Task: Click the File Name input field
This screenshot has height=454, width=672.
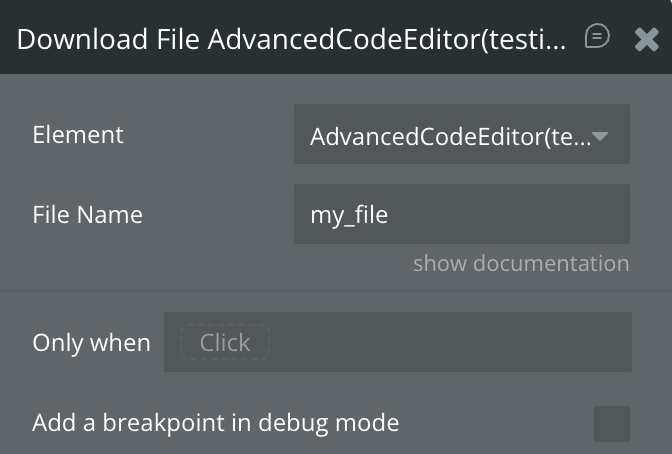Action: [461, 214]
